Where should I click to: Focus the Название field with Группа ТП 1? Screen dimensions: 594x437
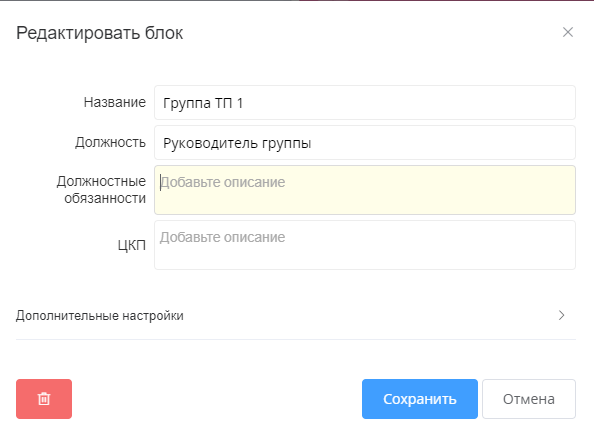click(x=365, y=103)
